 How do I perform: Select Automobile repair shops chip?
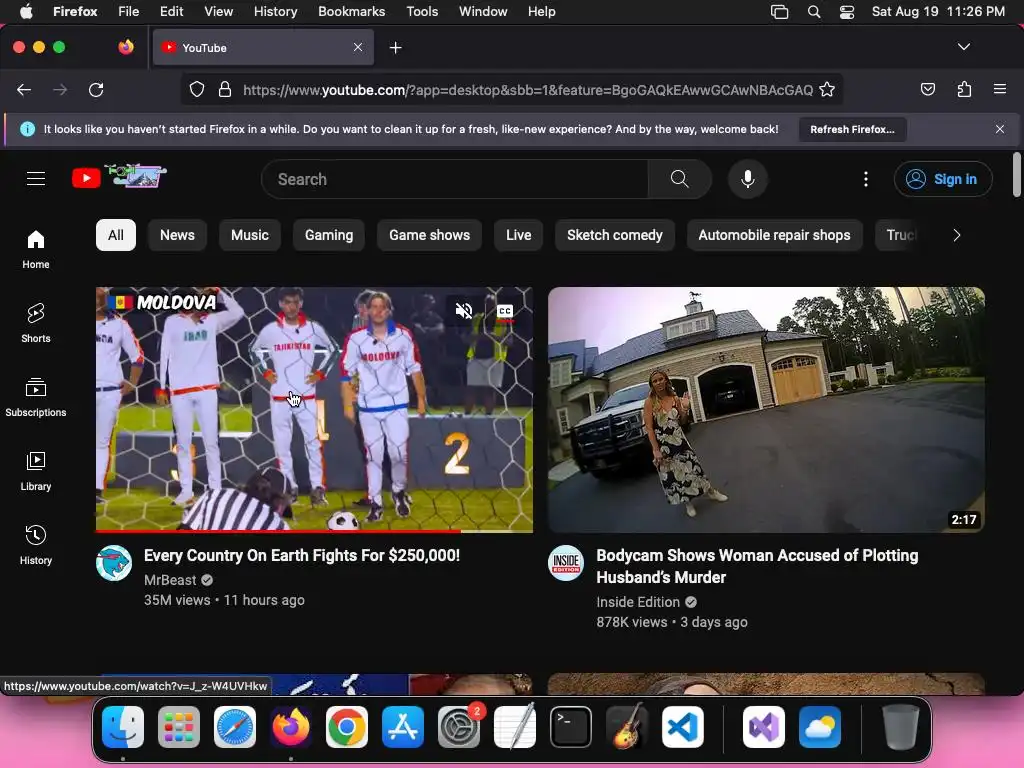pos(774,235)
